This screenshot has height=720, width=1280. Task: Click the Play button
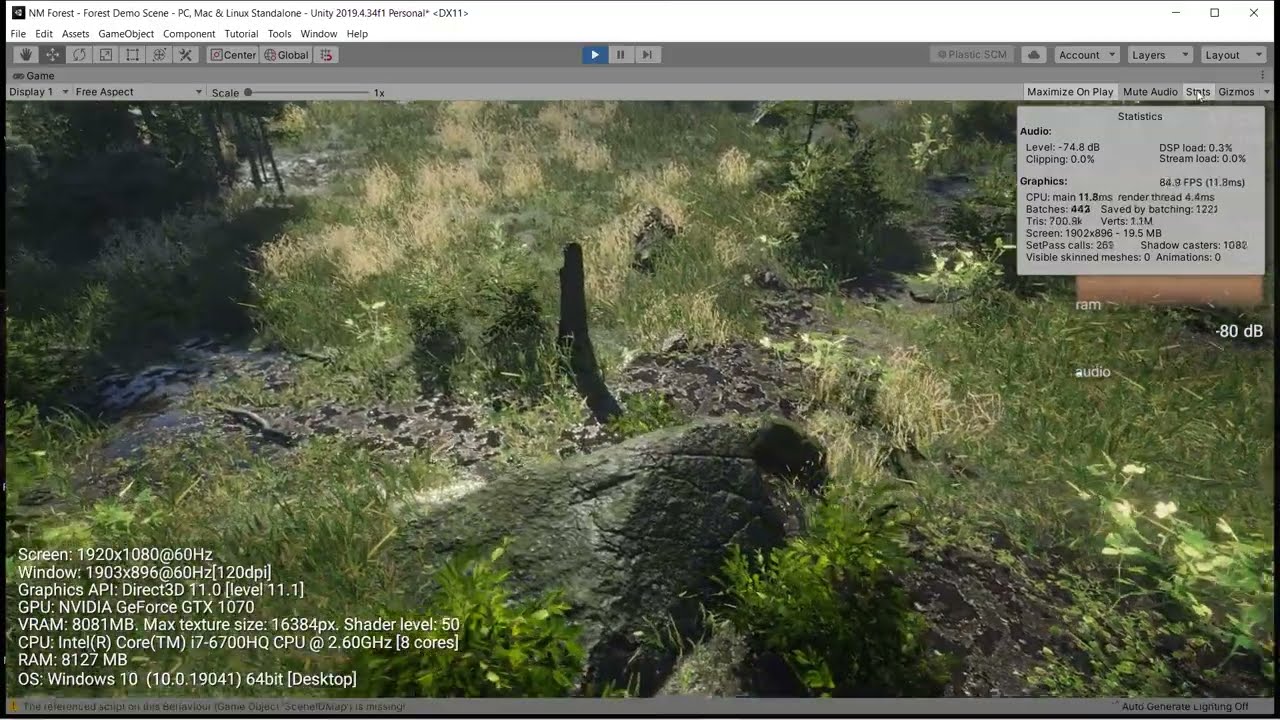click(x=594, y=55)
